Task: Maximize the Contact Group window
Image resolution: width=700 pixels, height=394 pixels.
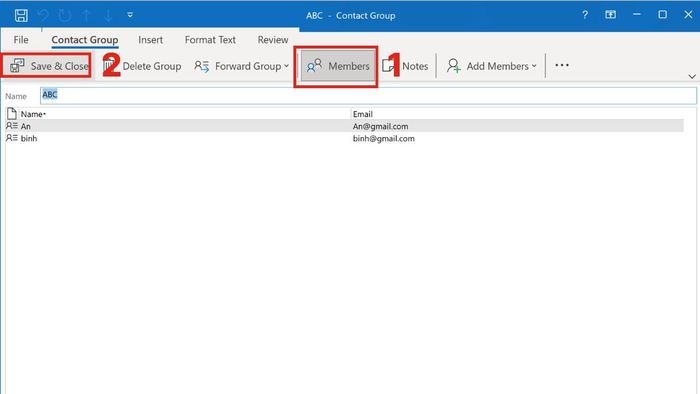Action: [662, 15]
